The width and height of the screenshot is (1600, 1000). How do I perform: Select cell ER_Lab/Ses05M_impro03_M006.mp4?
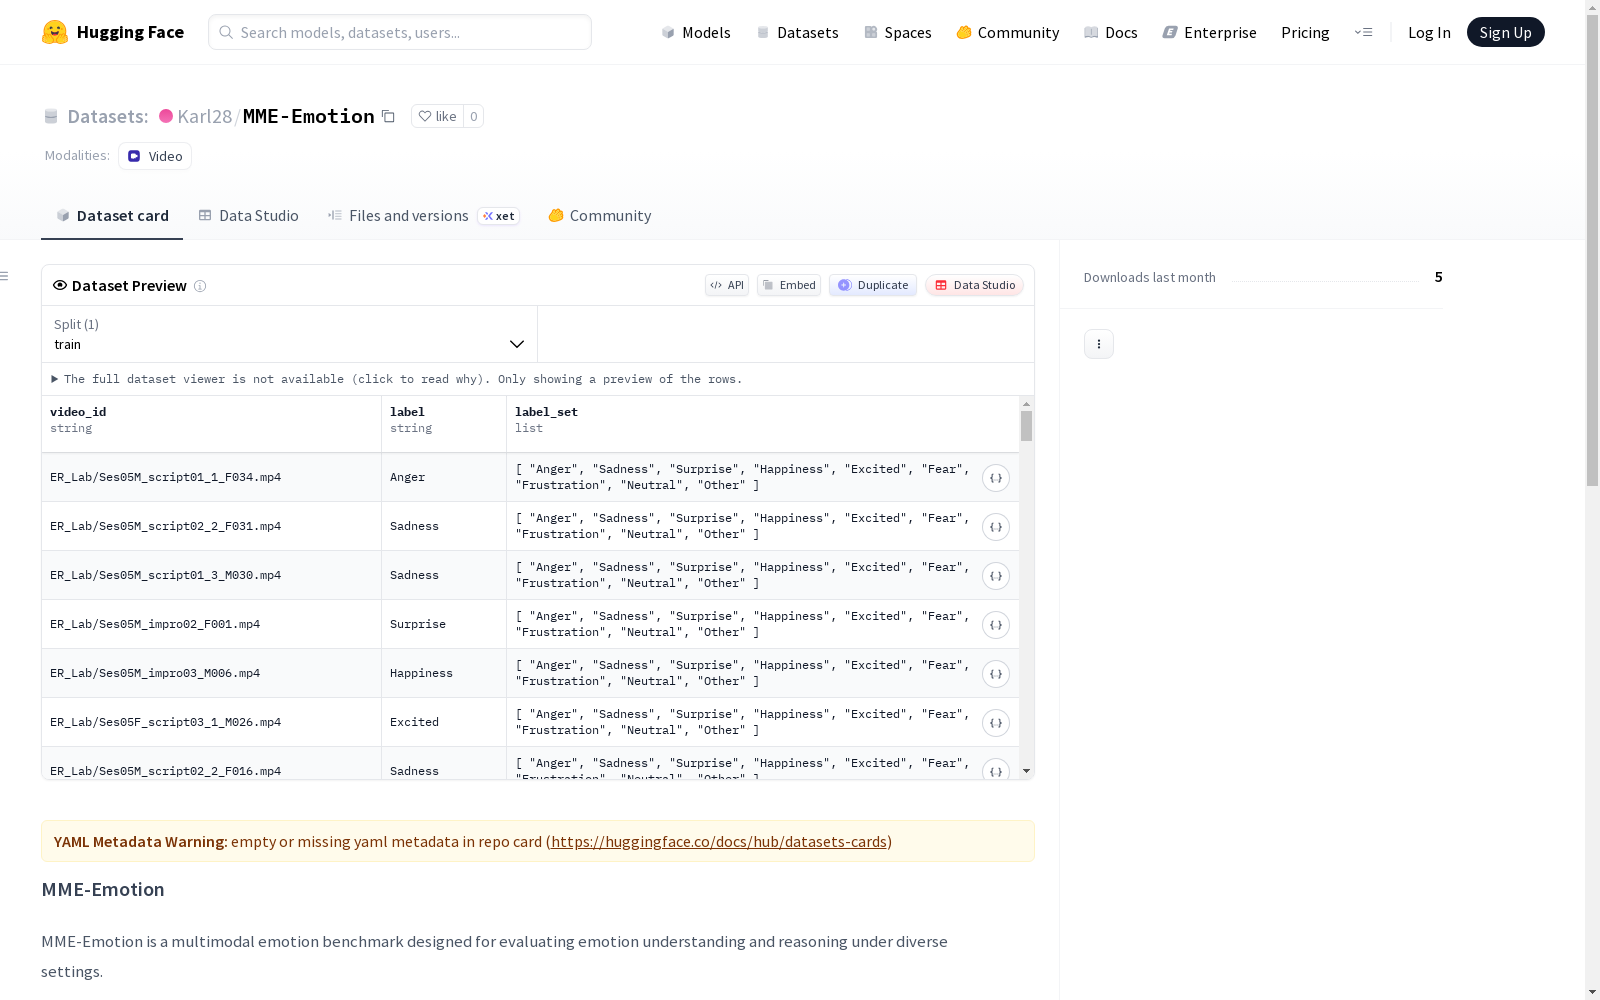pyautogui.click(x=211, y=673)
